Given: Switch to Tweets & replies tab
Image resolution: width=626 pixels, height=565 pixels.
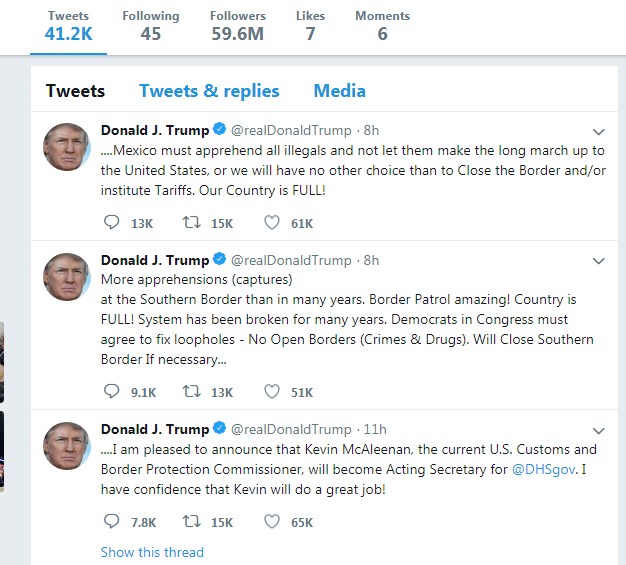Looking at the screenshot, I should point(209,91).
